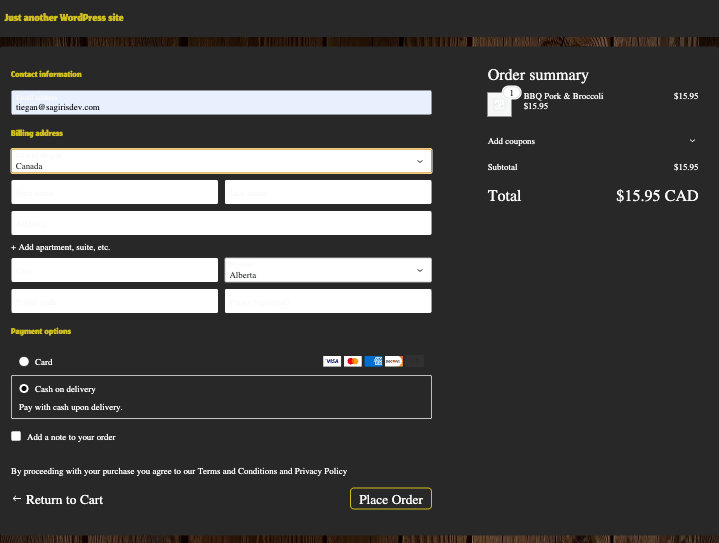Click the Discover card icon
The image size is (719, 543).
tap(394, 361)
